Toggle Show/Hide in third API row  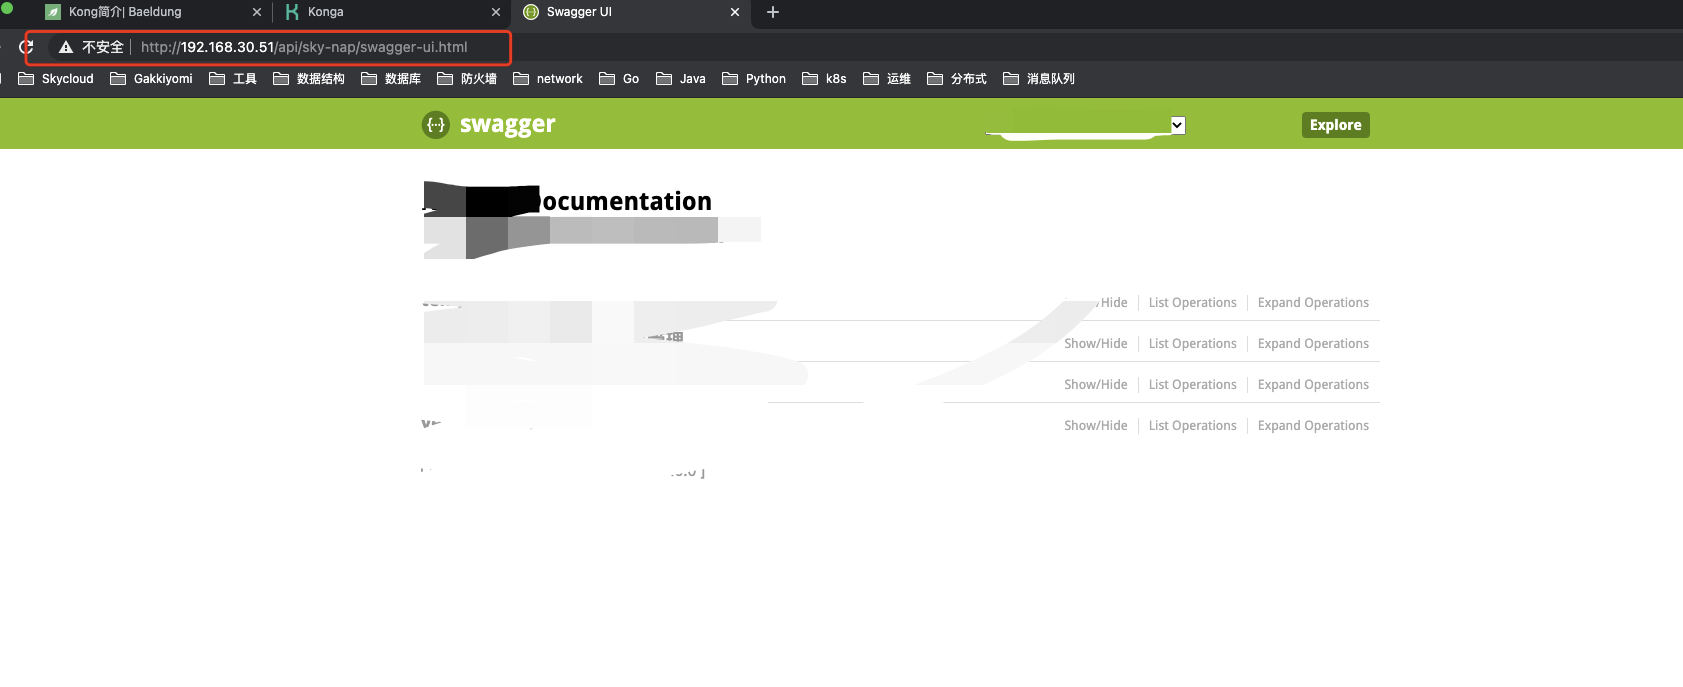pyautogui.click(x=1096, y=385)
